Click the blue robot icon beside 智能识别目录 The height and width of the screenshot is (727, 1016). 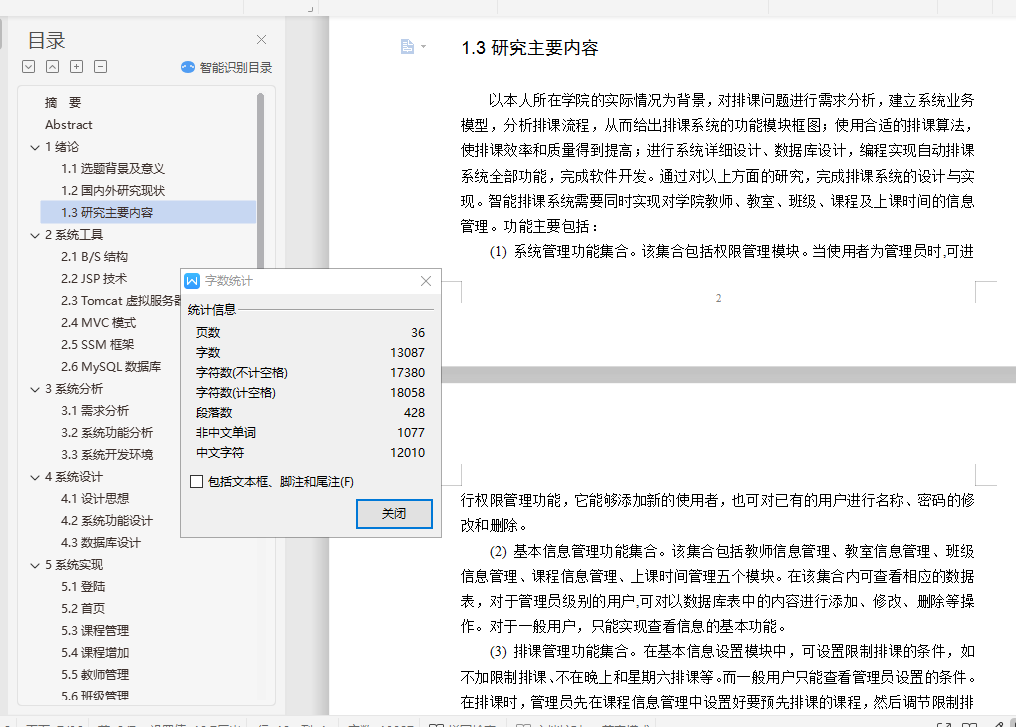pyautogui.click(x=188, y=67)
